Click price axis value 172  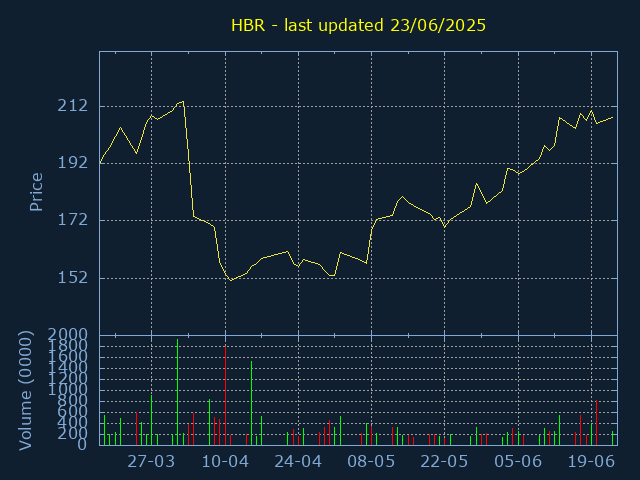point(73,220)
